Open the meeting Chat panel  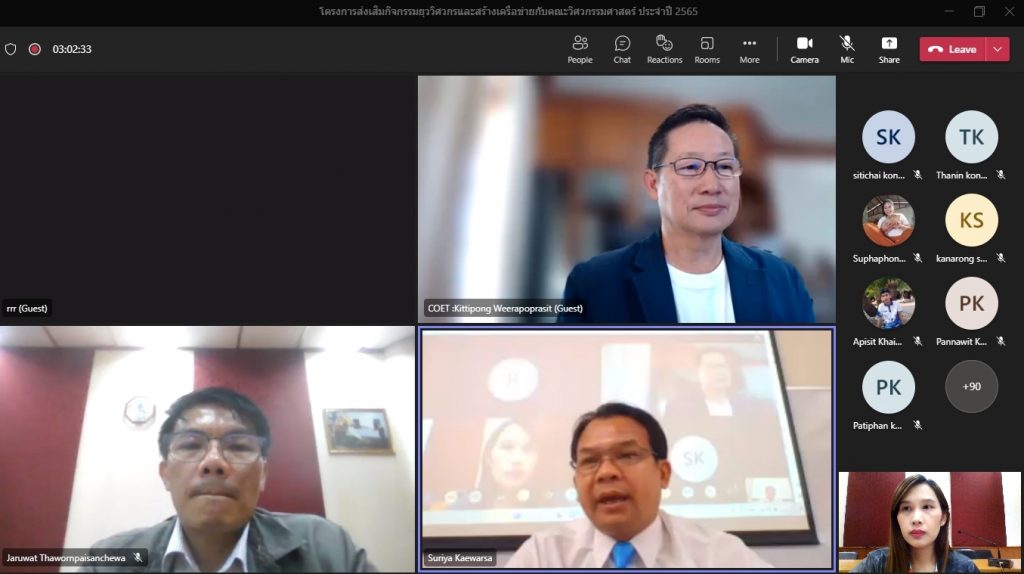click(622, 49)
